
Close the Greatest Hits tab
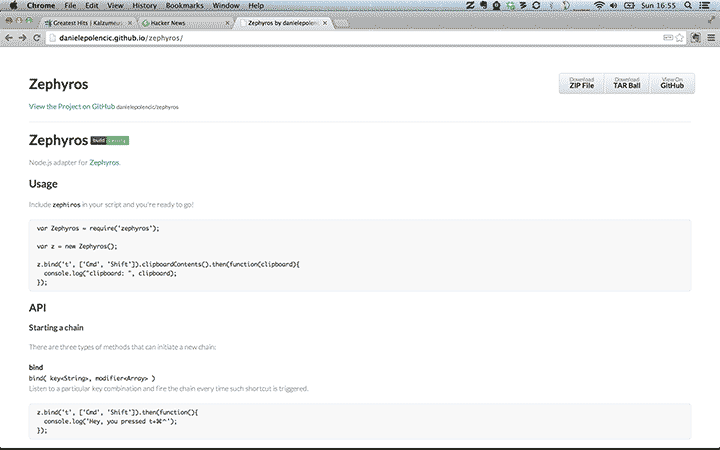pos(130,22)
